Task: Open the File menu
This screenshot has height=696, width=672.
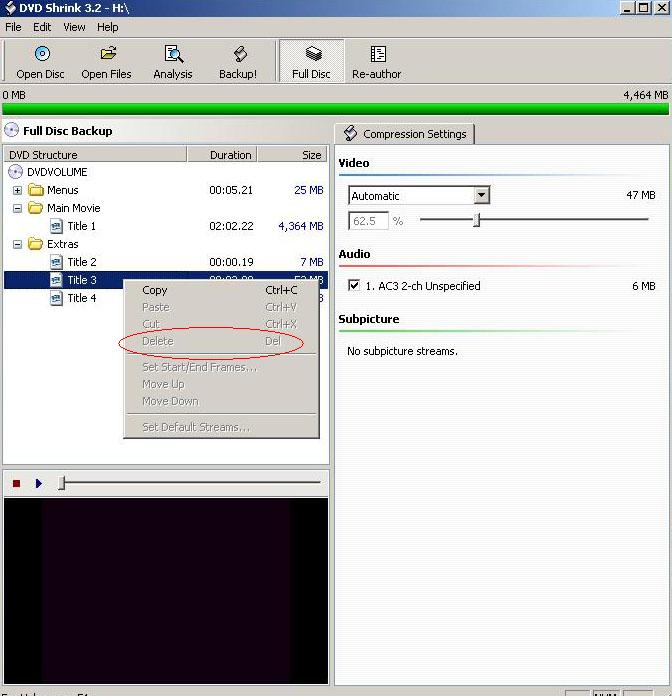Action: (x=13, y=27)
